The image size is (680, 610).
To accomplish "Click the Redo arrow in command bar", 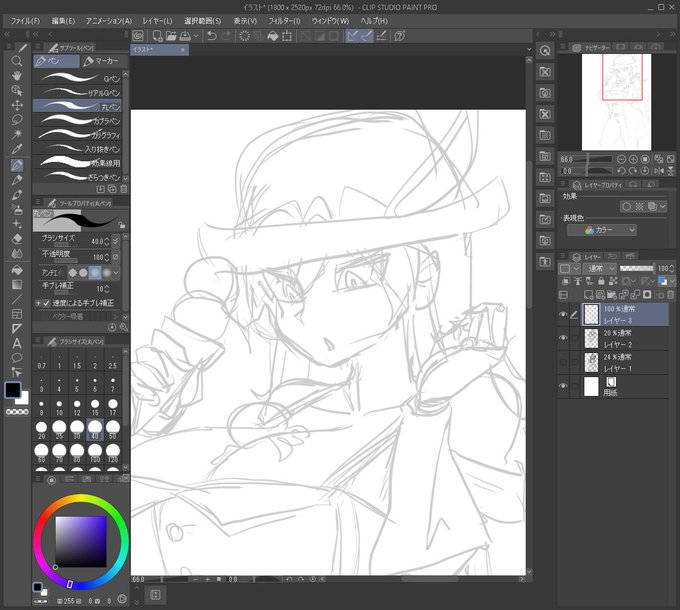I will (x=226, y=36).
